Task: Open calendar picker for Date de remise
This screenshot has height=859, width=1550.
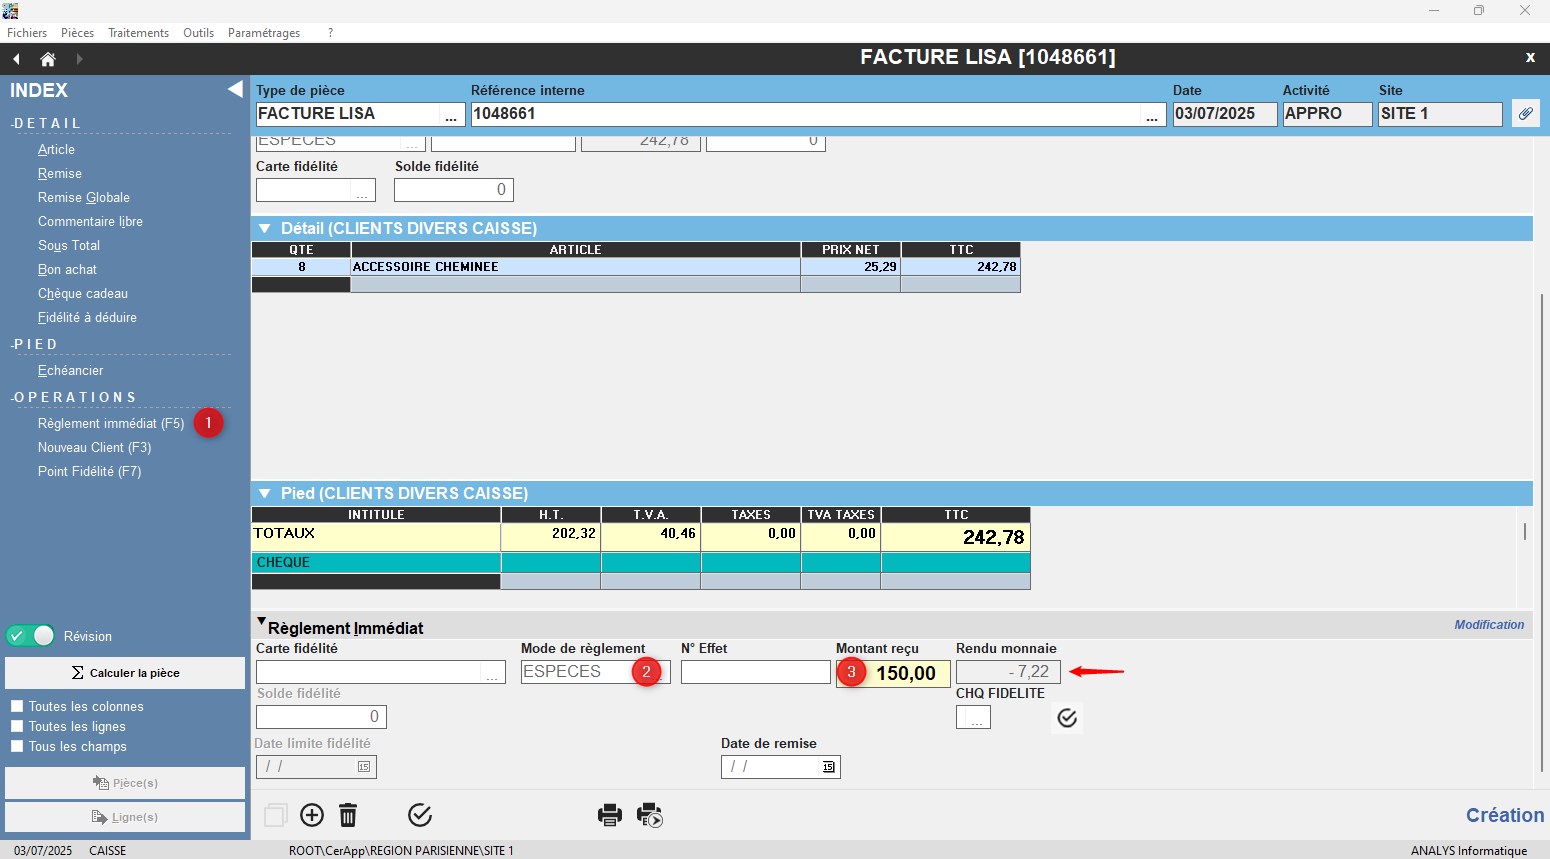Action: 828,767
